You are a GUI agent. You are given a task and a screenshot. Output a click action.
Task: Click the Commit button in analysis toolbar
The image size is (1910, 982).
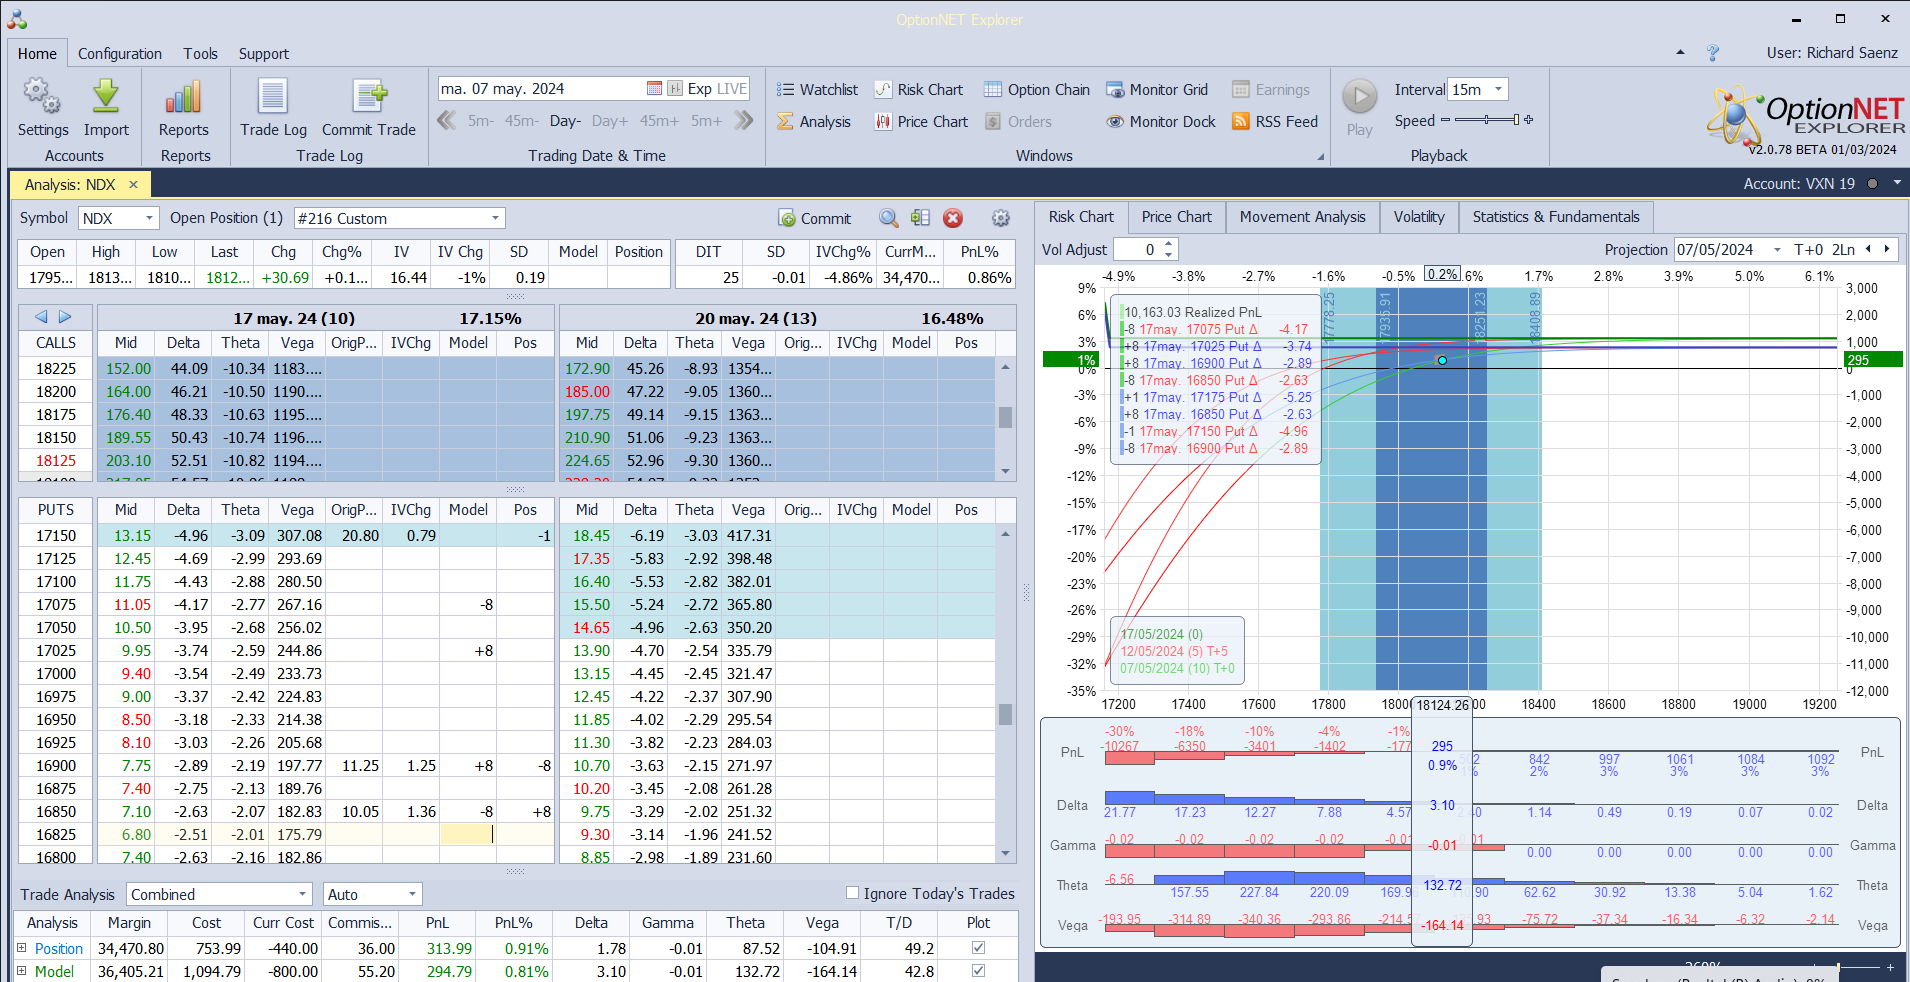(x=814, y=218)
